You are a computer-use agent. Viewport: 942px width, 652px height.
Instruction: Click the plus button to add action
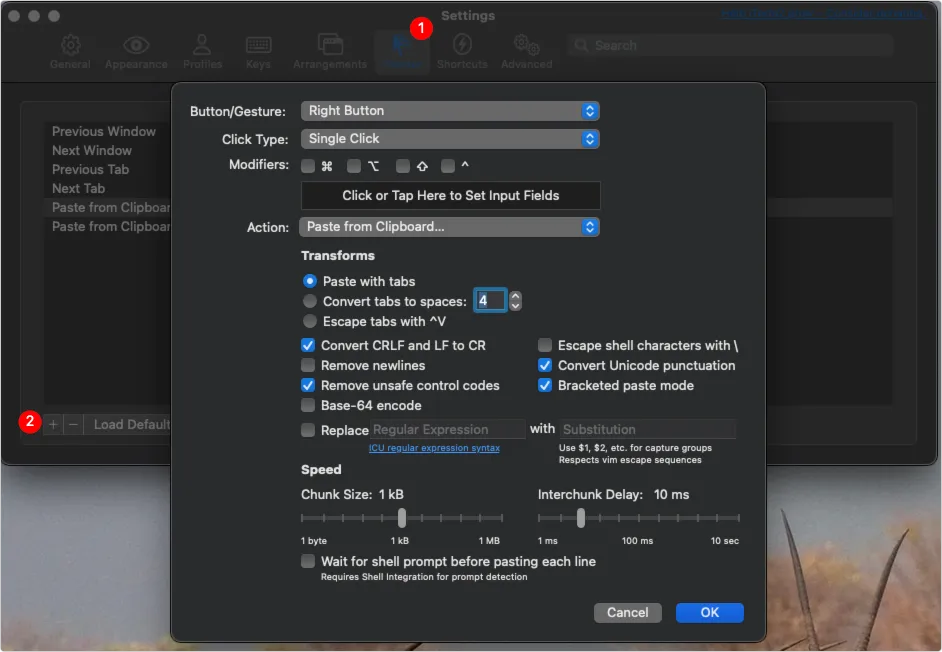point(53,424)
